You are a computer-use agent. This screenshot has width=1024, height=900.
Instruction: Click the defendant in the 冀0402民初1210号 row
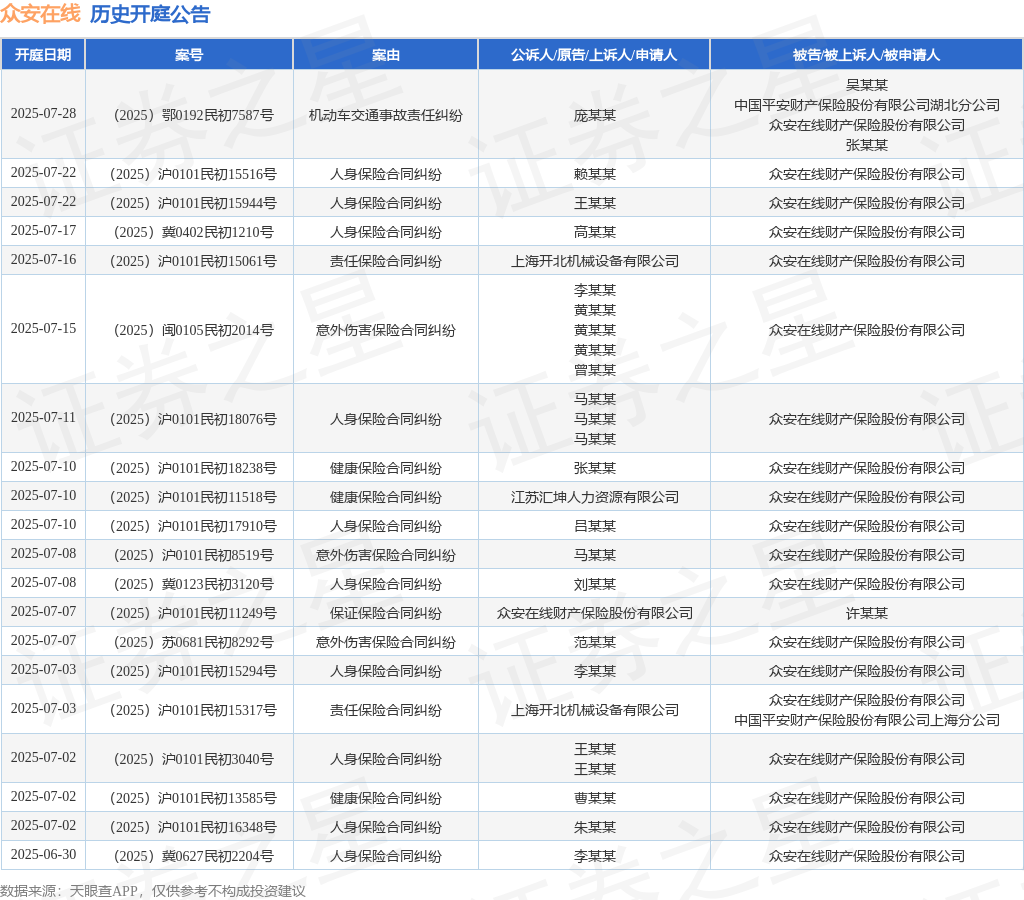(867, 233)
